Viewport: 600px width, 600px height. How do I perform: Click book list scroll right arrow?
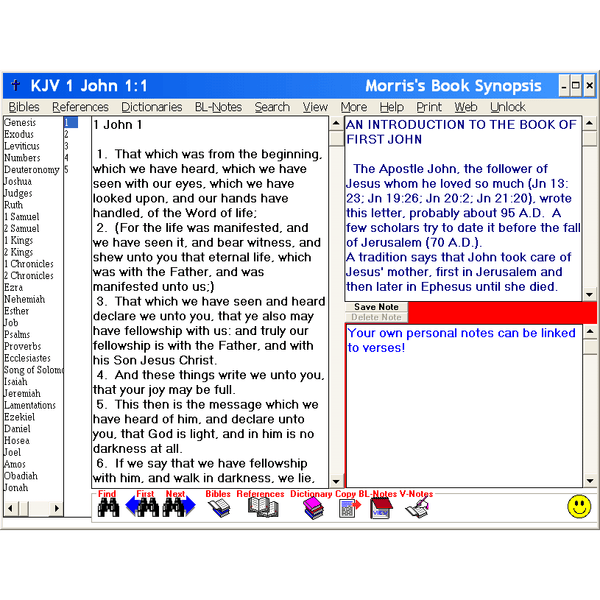[x=57, y=508]
